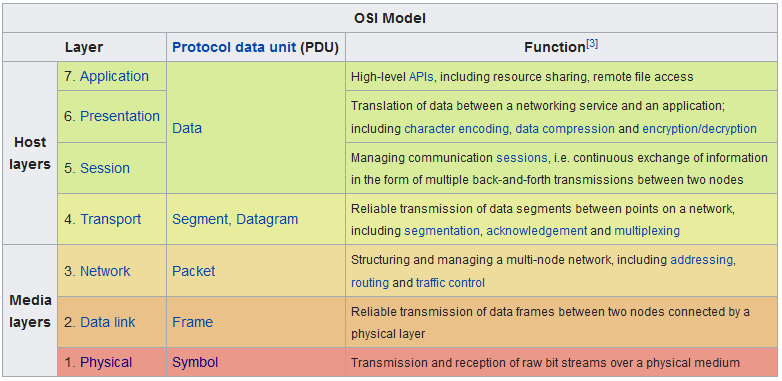The width and height of the screenshot is (782, 381).
Task: Open the acknowledgement link
Action: (x=537, y=231)
